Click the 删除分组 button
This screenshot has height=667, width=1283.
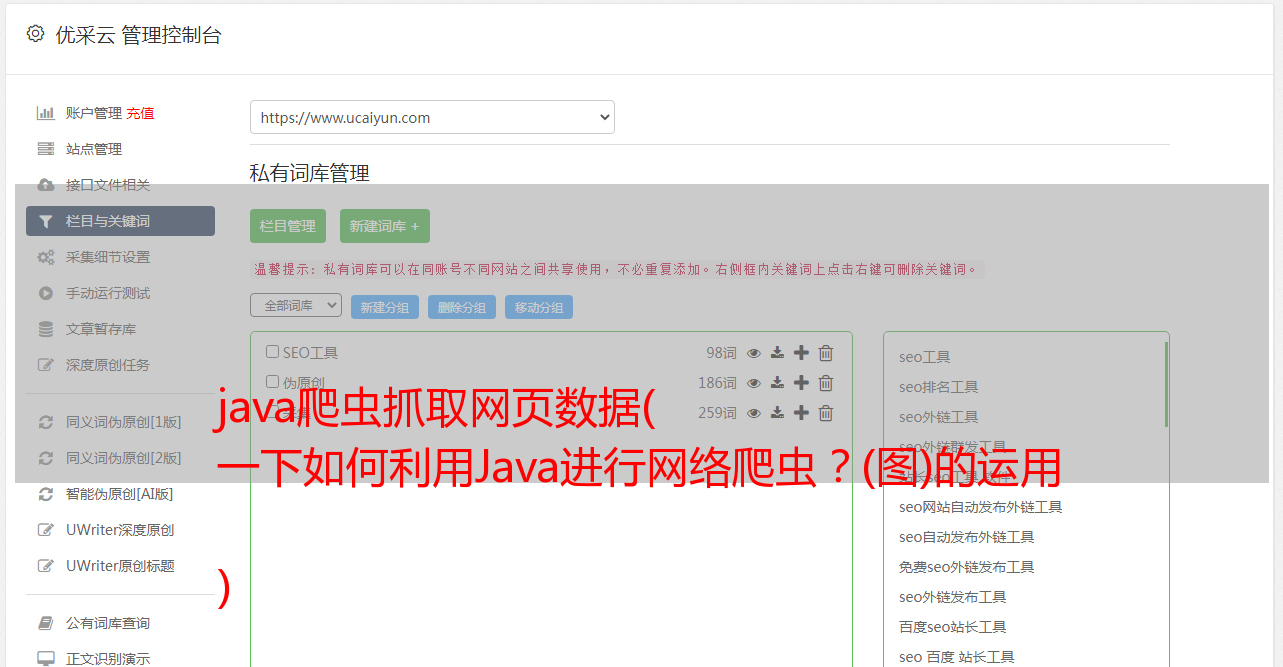pos(462,307)
